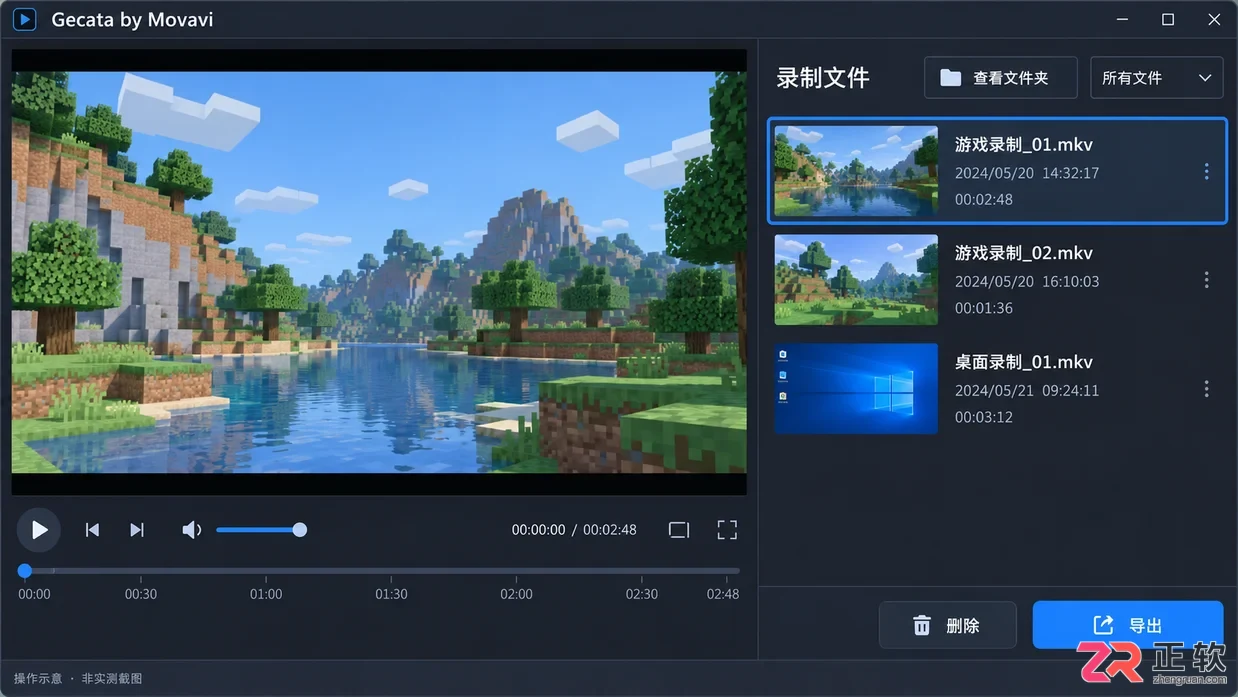
Task: Click the 游戏录制_02.mkv file name
Action: pyautogui.click(x=1023, y=253)
